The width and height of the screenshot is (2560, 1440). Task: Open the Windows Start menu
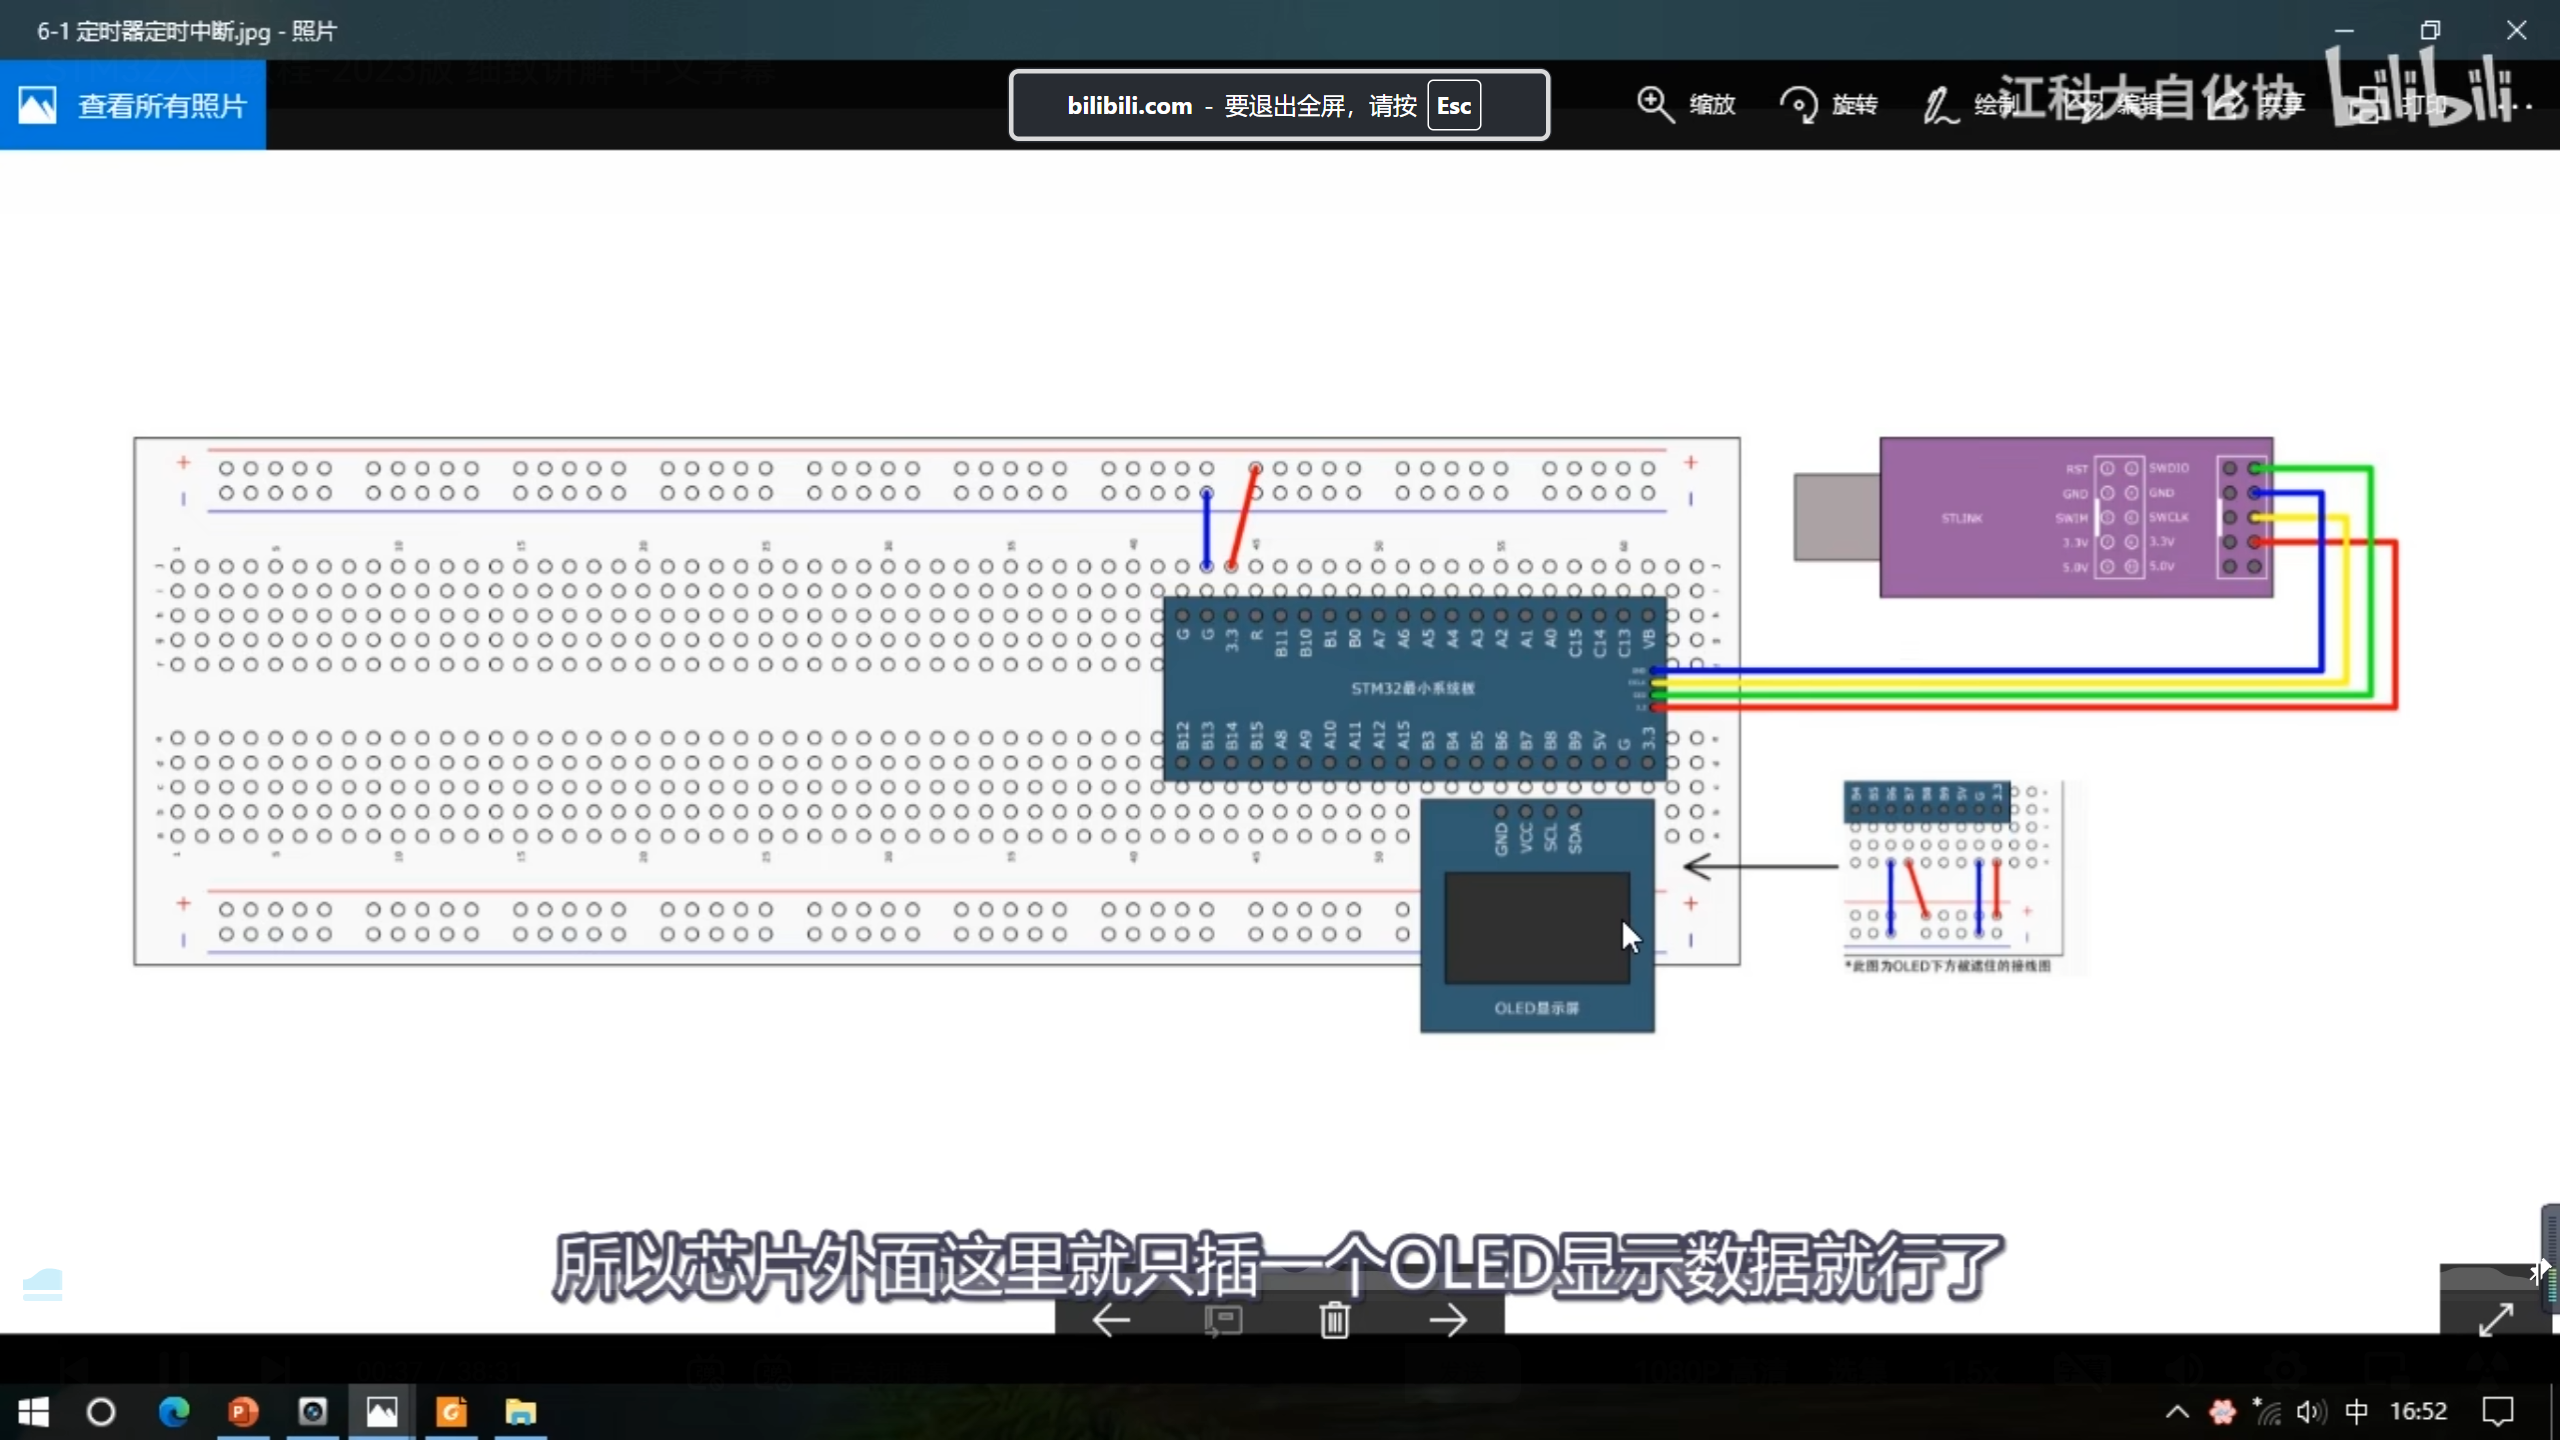(x=33, y=1411)
